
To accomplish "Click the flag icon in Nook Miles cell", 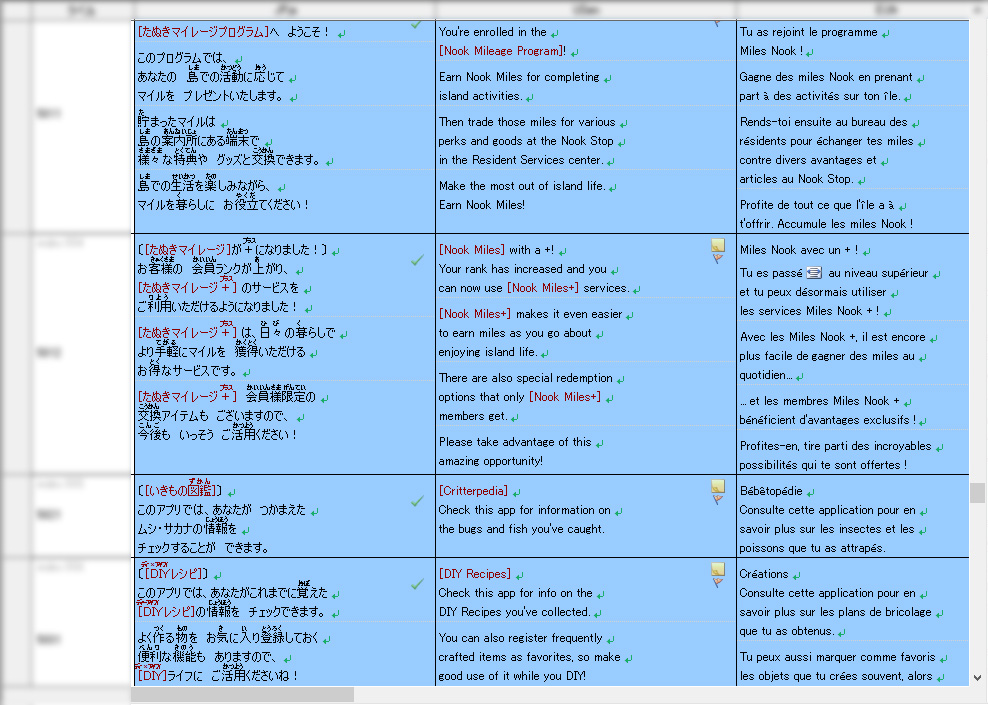I will (x=718, y=259).
